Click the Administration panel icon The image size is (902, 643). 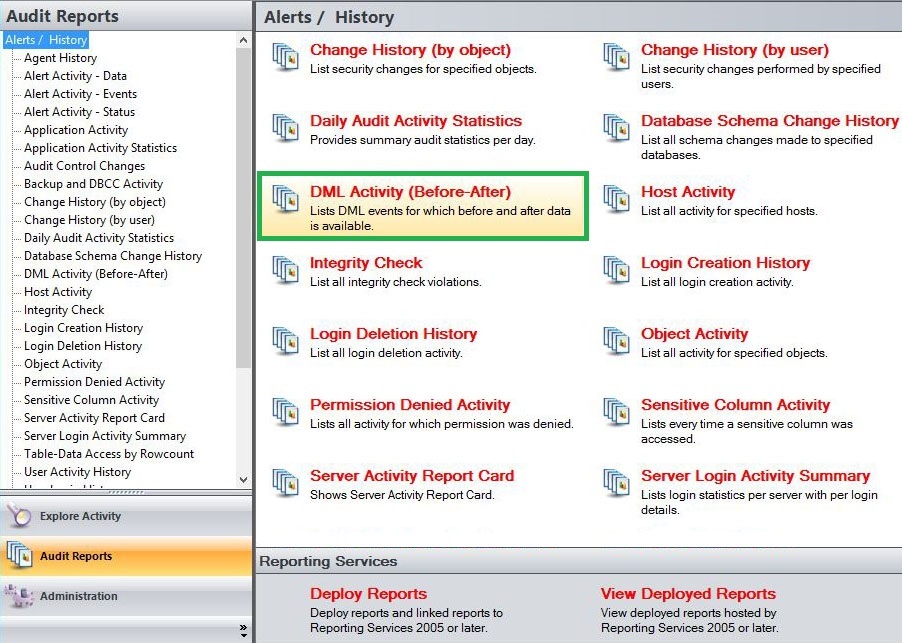(20, 596)
